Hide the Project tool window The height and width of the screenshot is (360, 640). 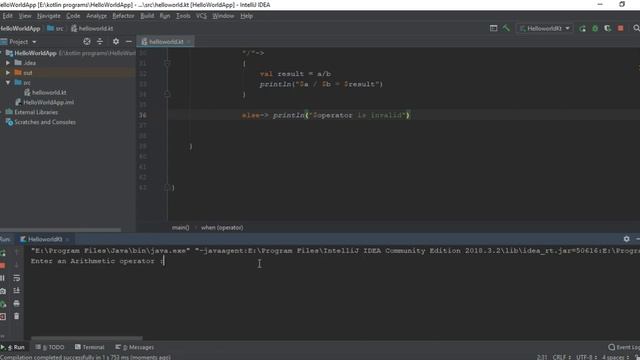(x=129, y=42)
